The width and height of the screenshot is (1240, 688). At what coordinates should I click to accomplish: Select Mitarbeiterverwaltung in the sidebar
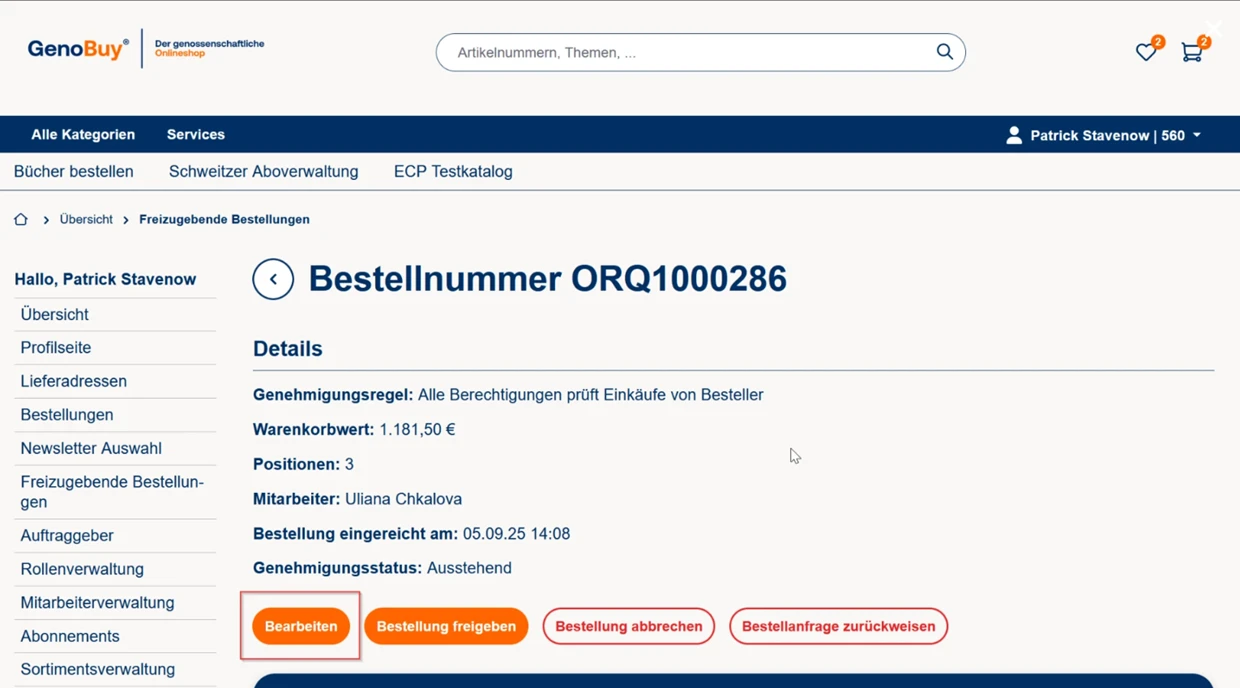[97, 603]
